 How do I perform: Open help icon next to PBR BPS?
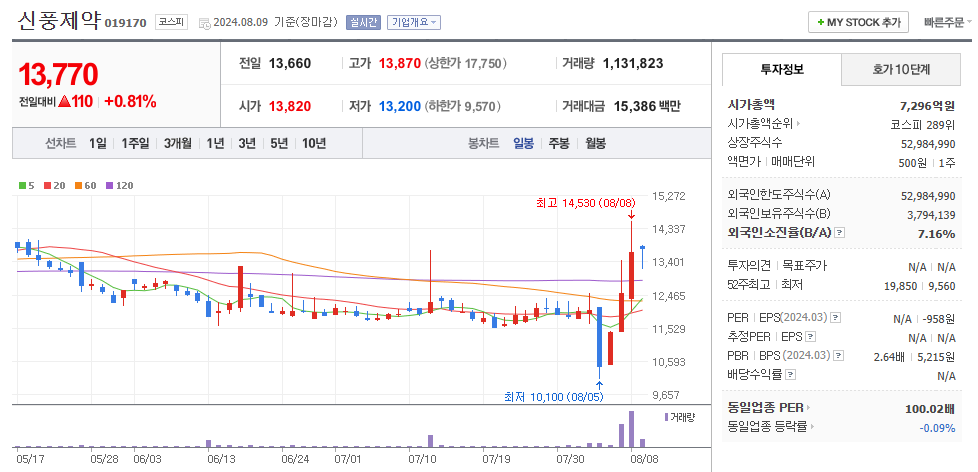click(x=840, y=356)
